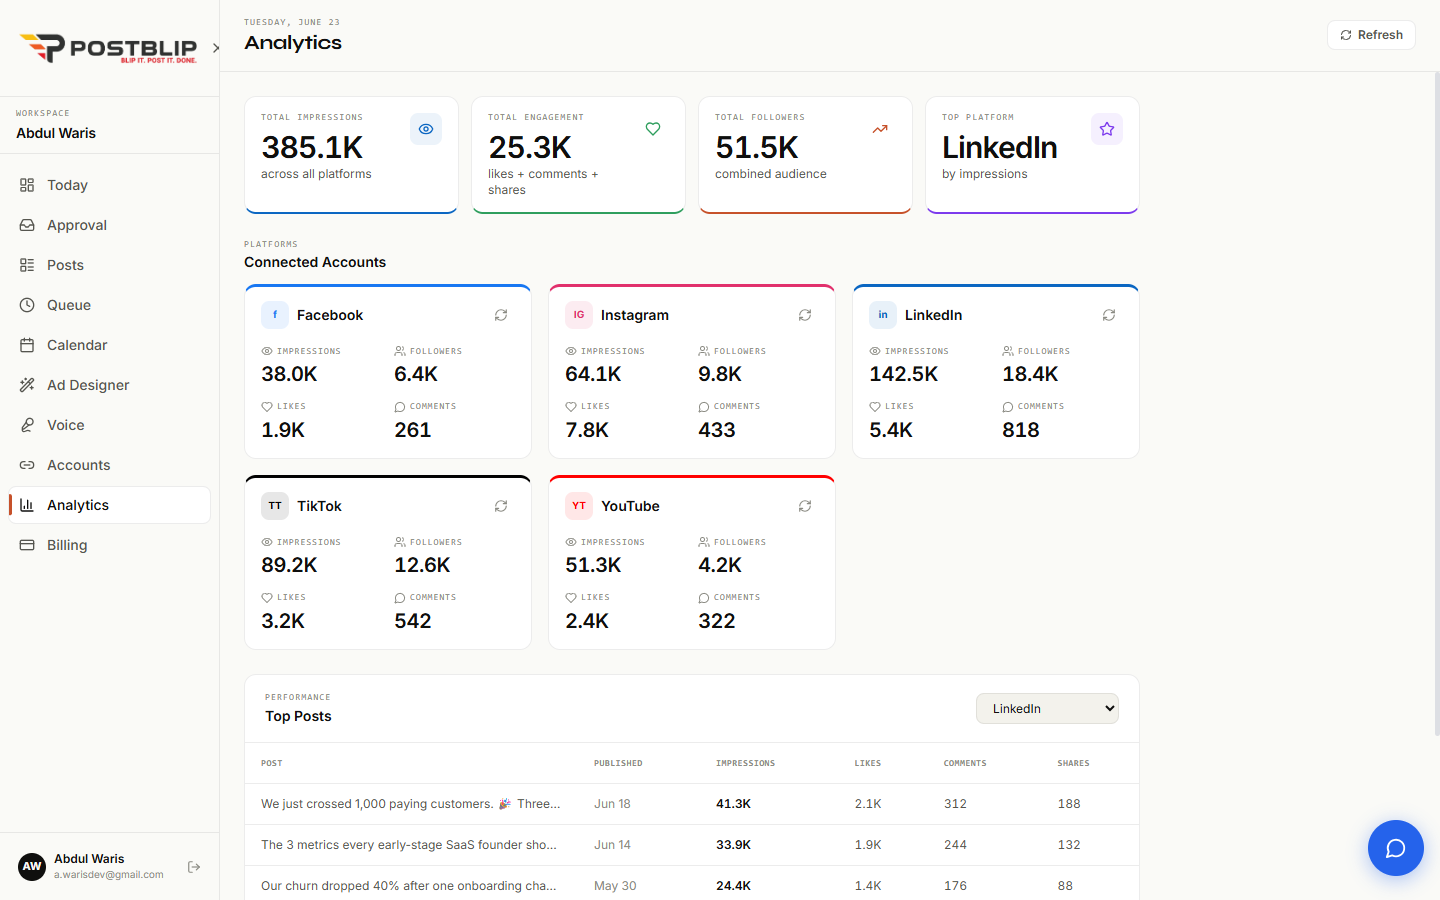This screenshot has width=1440, height=900.
Task: Navigate to the Queue page
Action: 110,305
